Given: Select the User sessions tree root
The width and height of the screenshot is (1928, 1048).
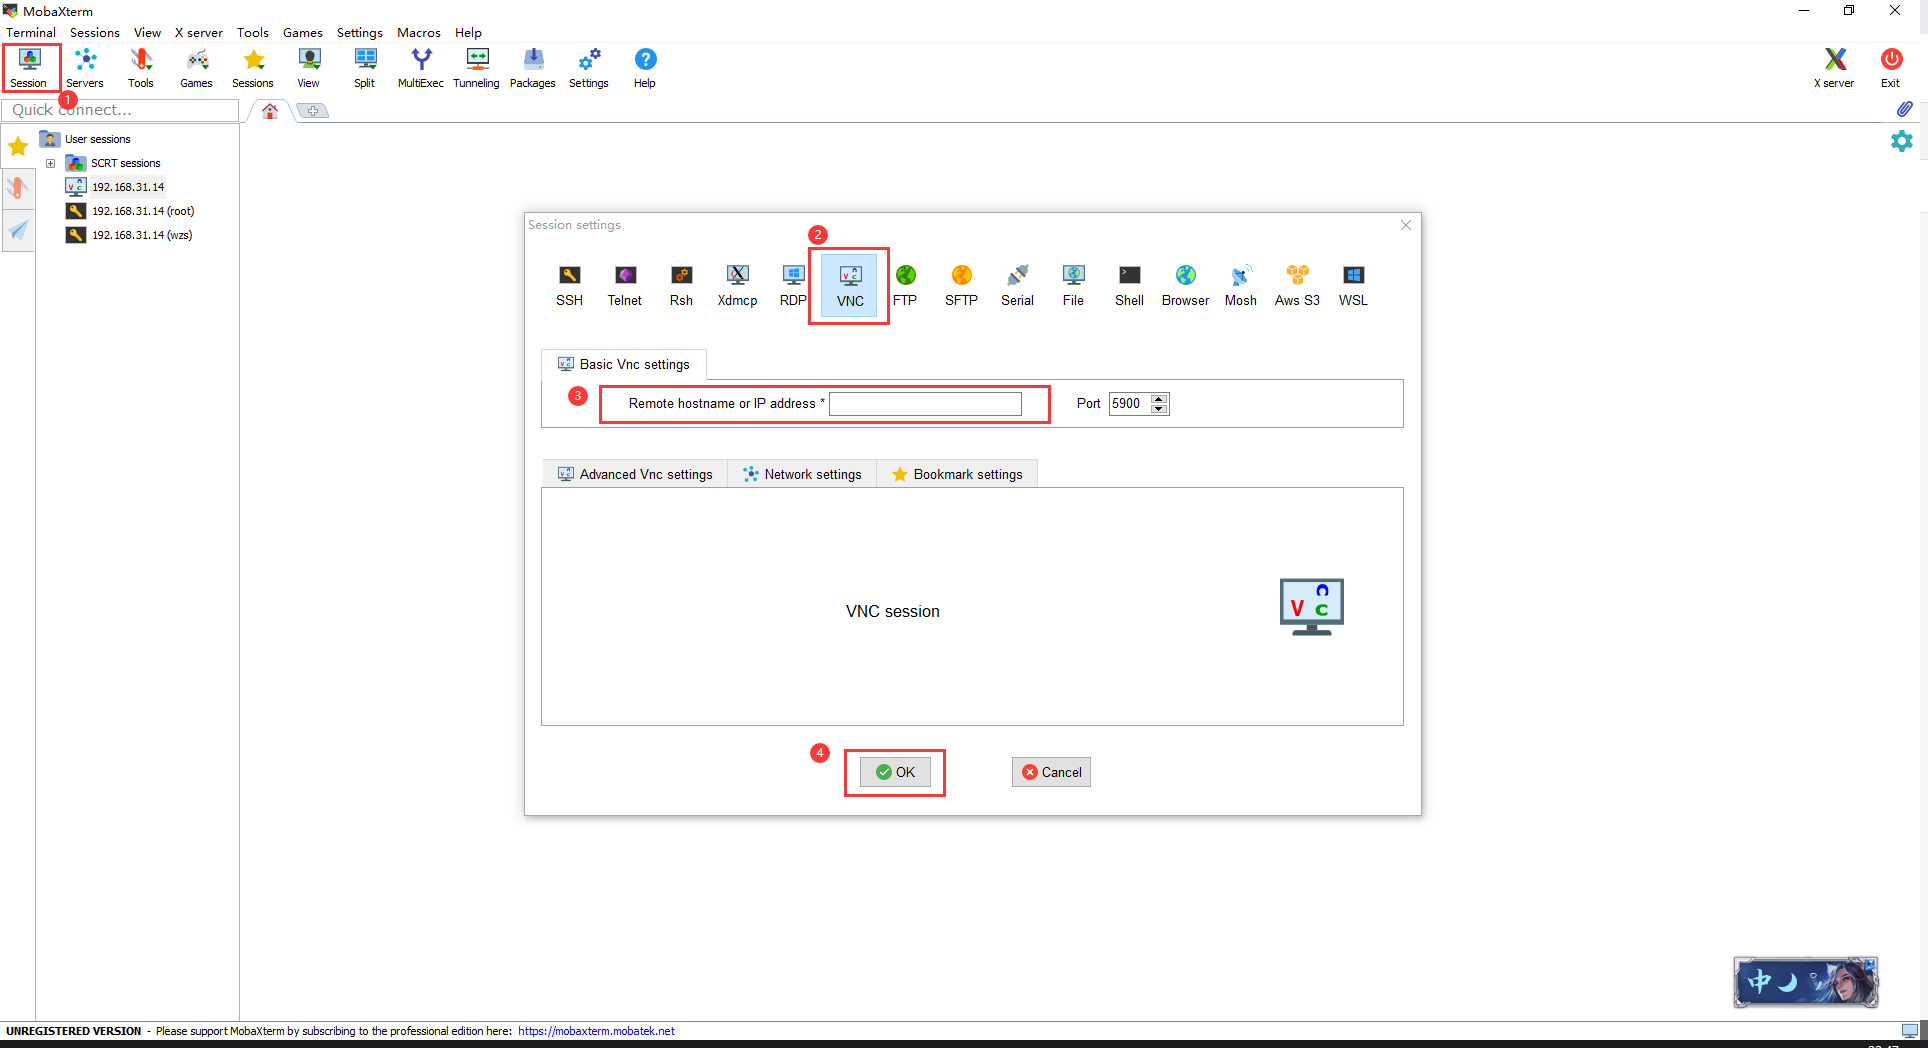Looking at the screenshot, I should [x=97, y=139].
